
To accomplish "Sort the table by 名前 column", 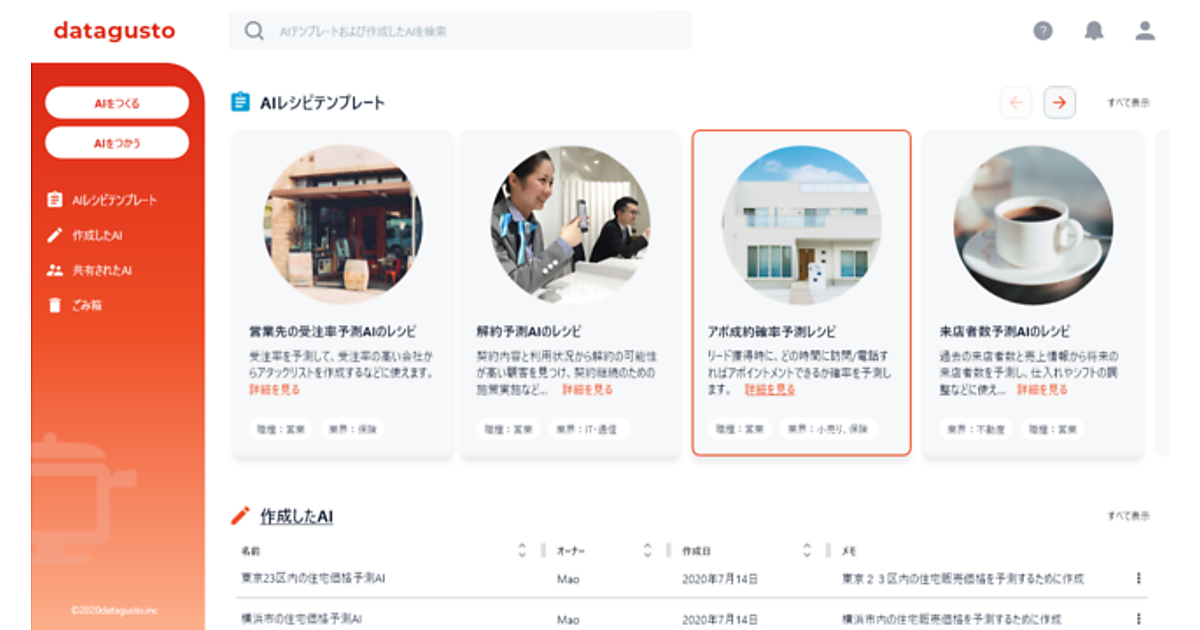I will 522,551.
